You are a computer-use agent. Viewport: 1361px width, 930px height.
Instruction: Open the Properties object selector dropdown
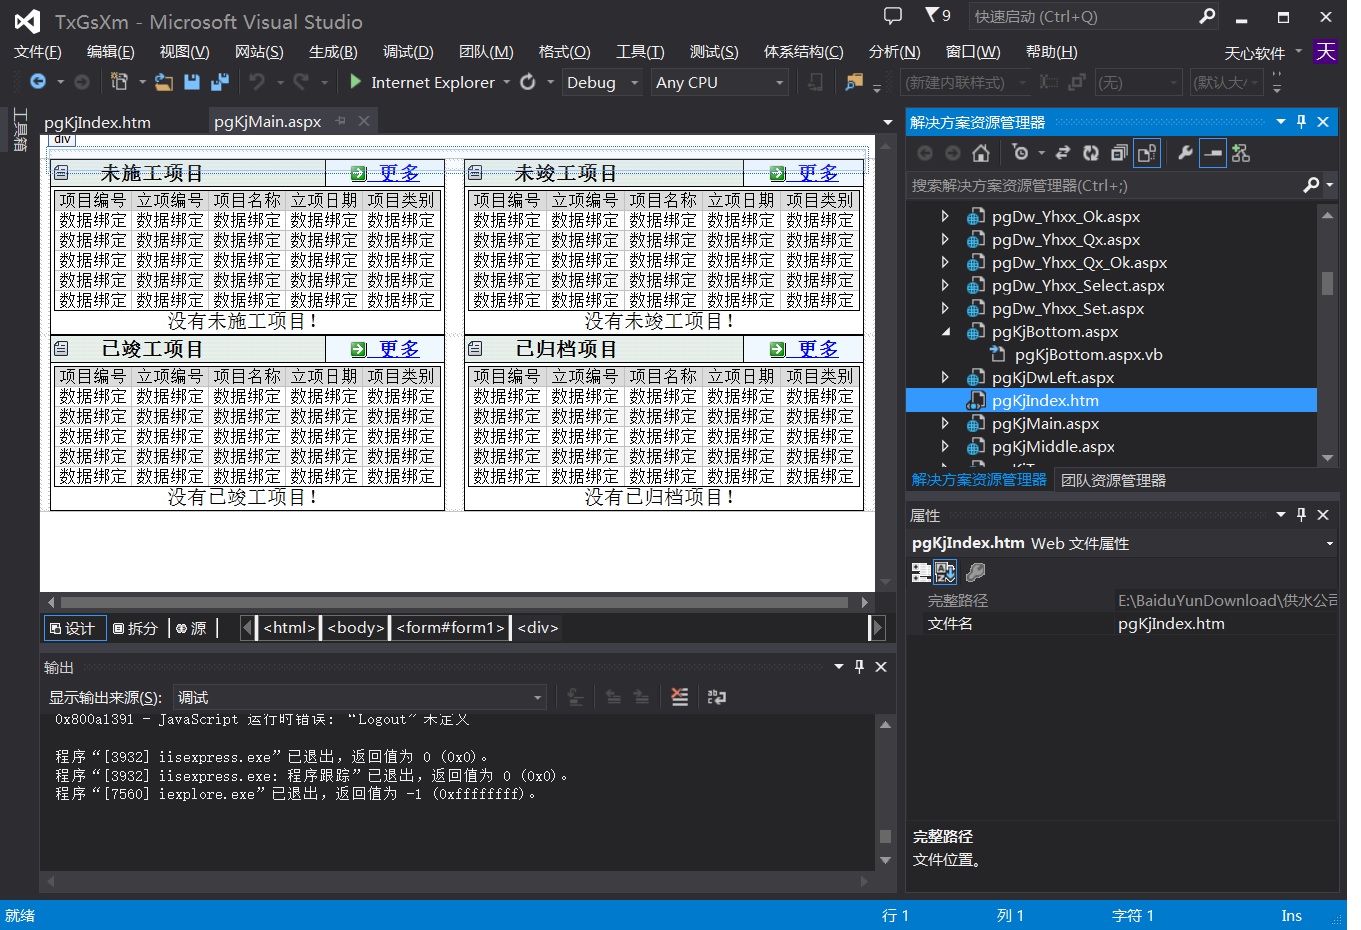click(x=1329, y=544)
